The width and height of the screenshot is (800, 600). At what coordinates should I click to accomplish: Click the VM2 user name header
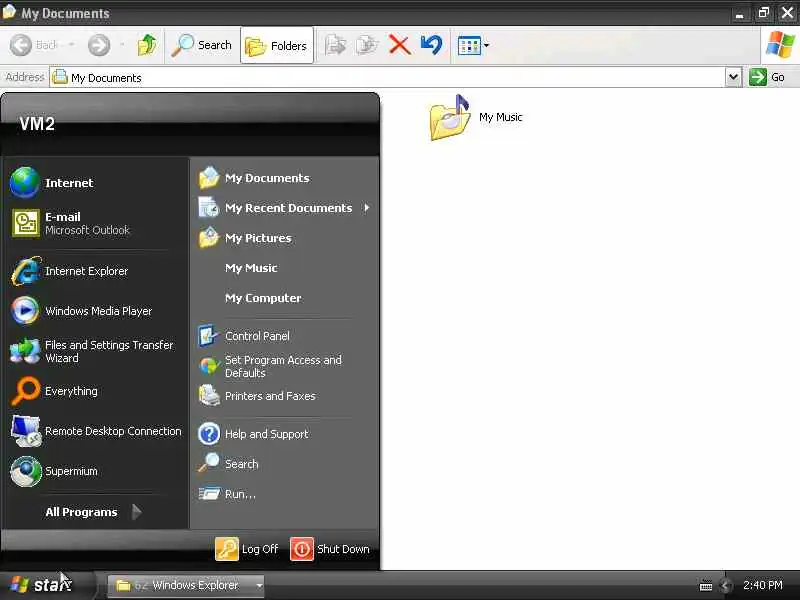tap(37, 123)
